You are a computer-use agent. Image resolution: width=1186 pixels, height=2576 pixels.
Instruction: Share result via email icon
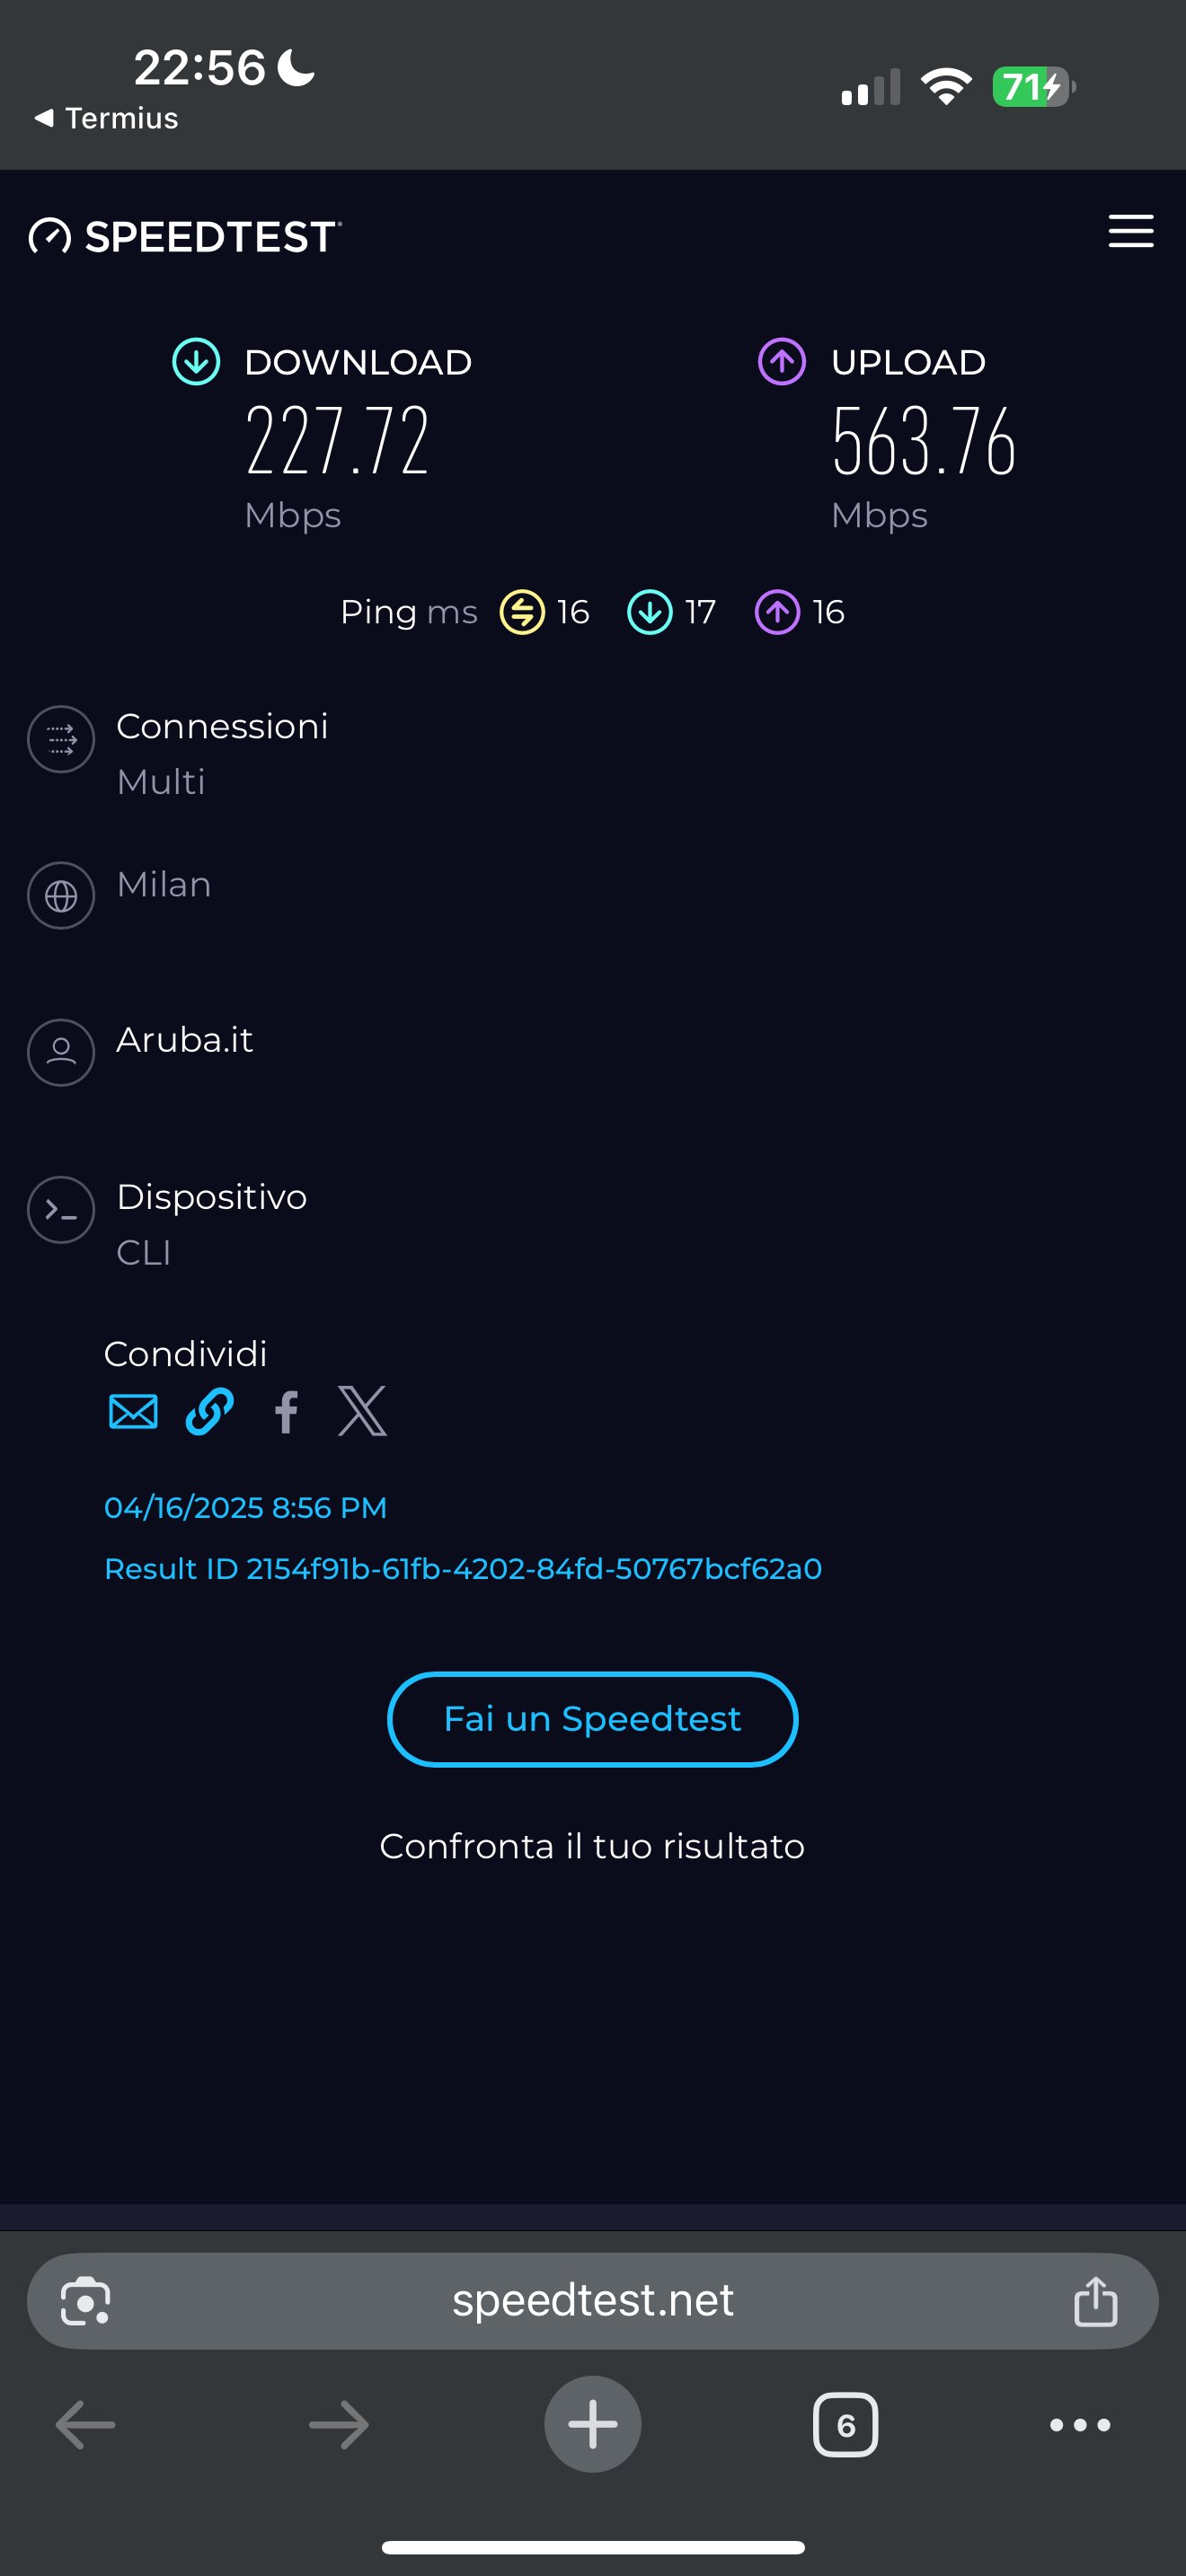(x=133, y=1412)
